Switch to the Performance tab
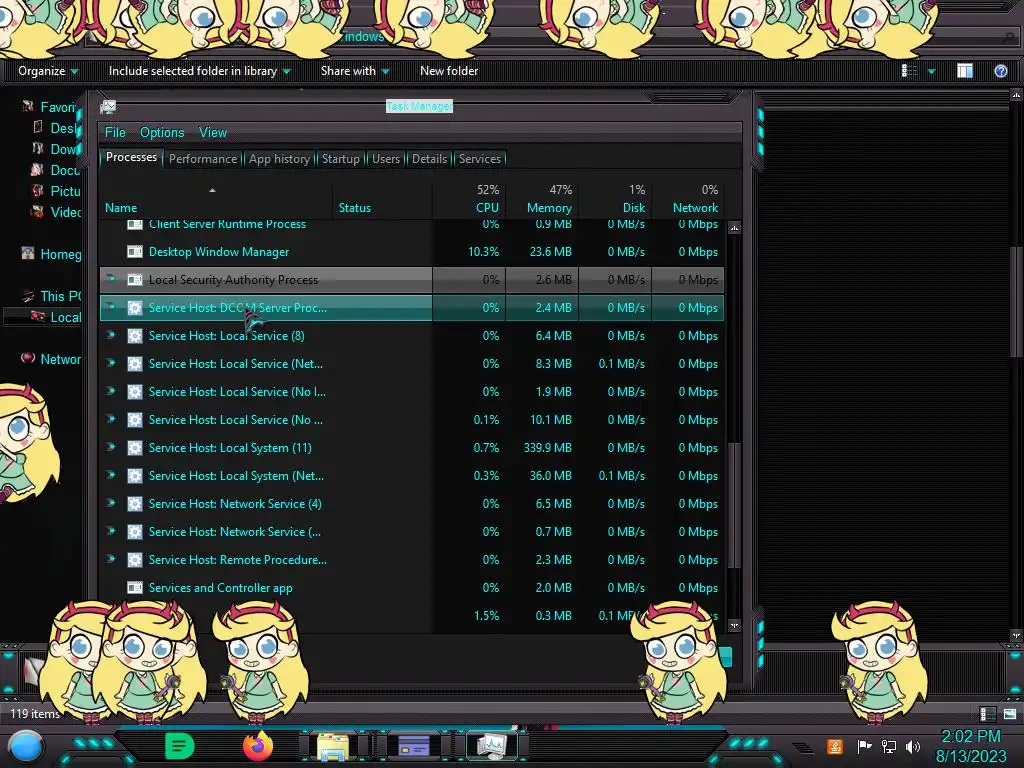This screenshot has width=1024, height=768. pyautogui.click(x=203, y=159)
